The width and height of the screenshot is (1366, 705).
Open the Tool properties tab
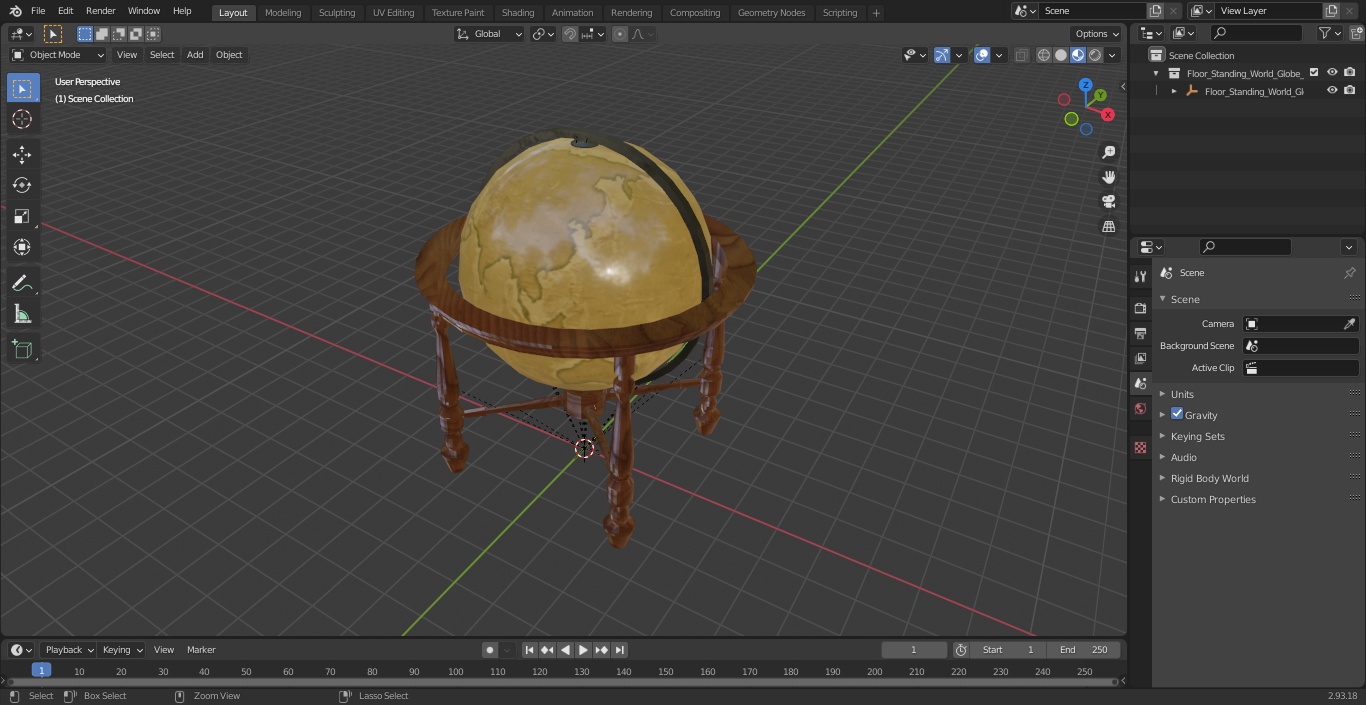[1140, 276]
